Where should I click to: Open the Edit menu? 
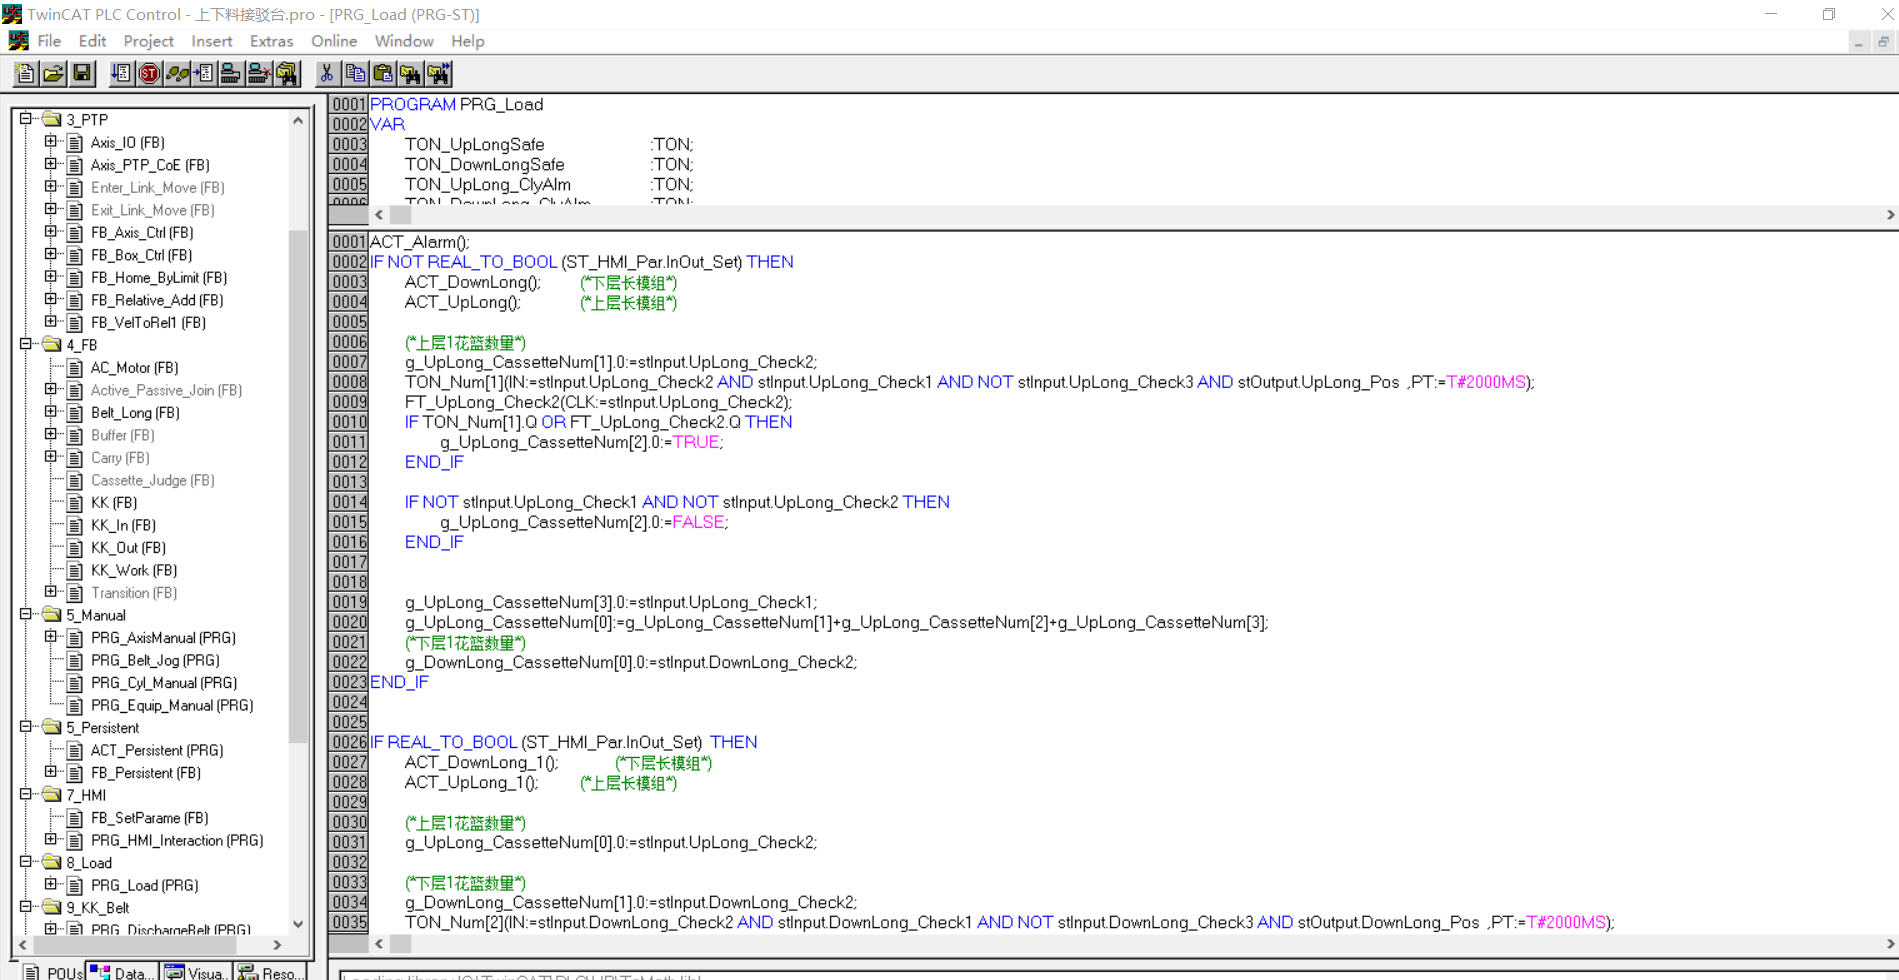click(92, 41)
